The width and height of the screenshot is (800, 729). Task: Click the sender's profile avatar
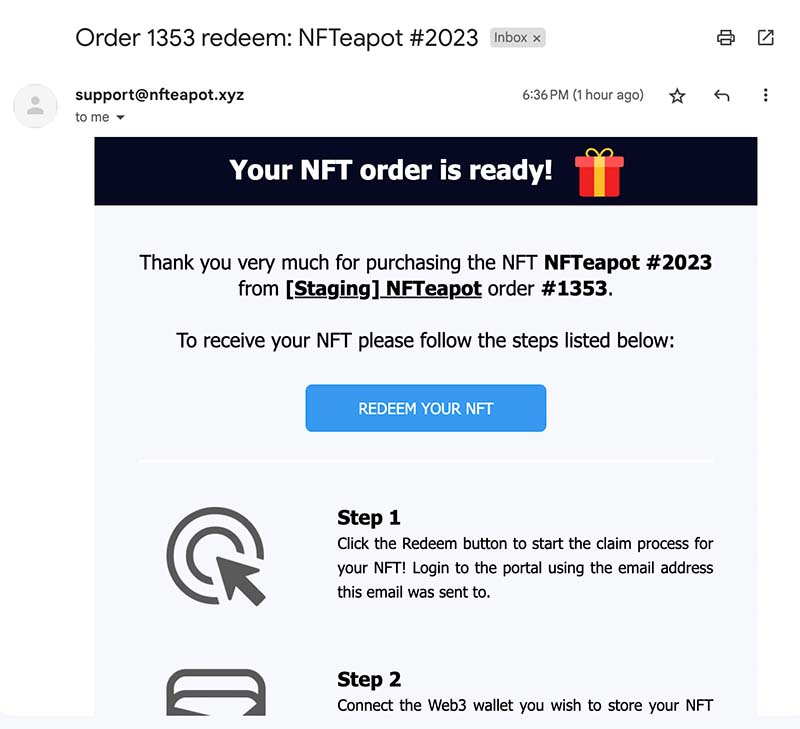pos(35,106)
